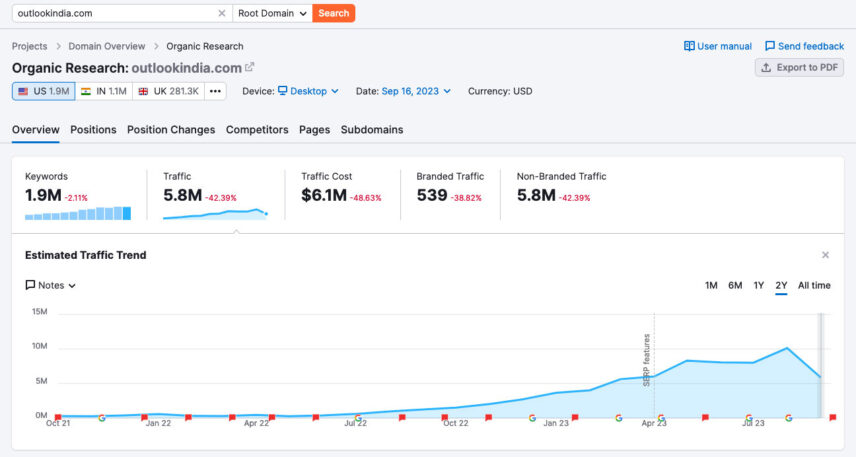Open the Date Sep 16, 2023 dropdown
Image resolution: width=856 pixels, height=457 pixels.
pos(416,91)
